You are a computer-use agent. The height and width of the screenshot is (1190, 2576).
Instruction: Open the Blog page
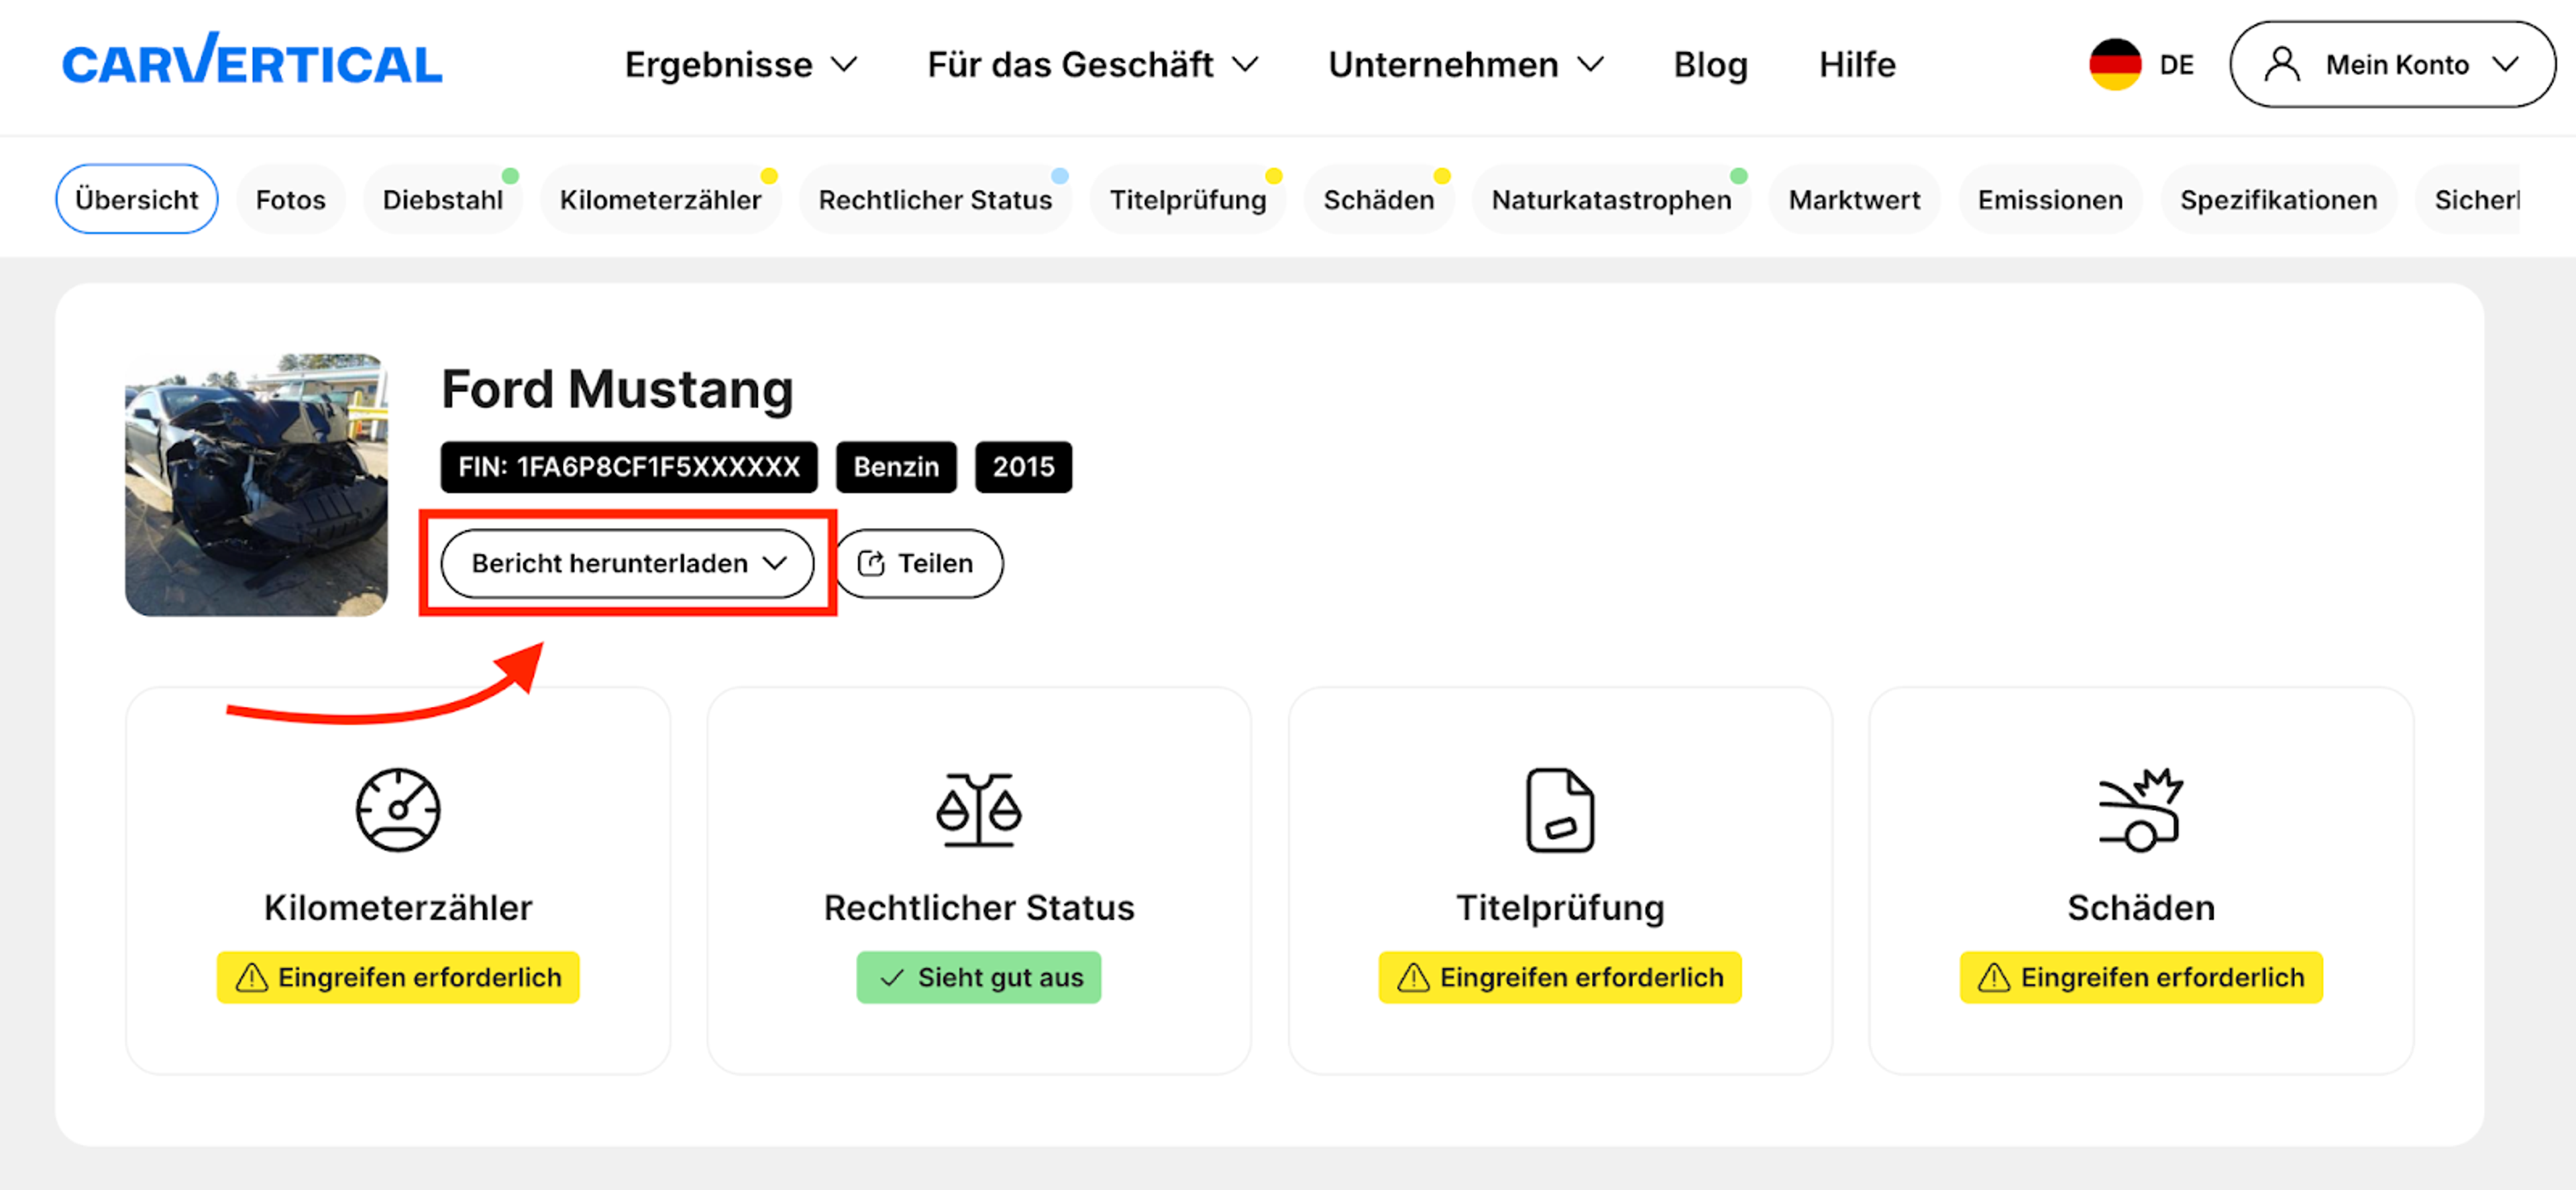(x=1710, y=65)
